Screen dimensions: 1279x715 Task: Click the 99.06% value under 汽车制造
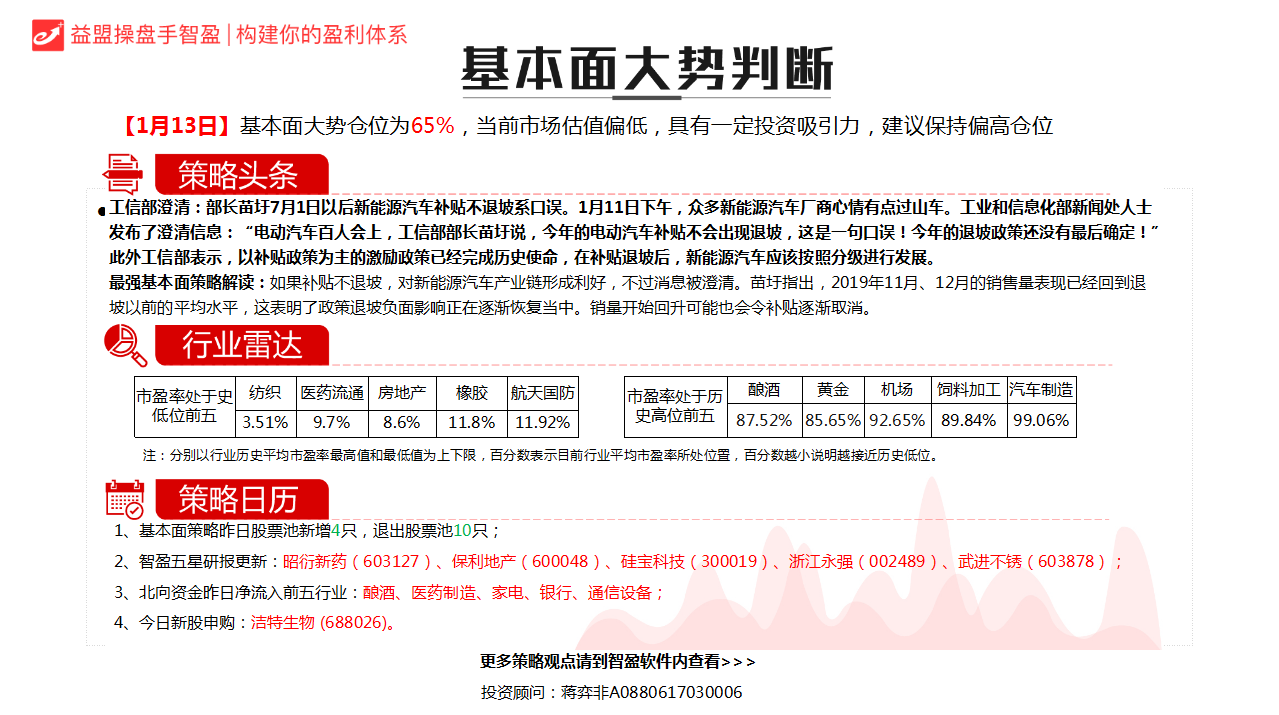click(x=1041, y=420)
